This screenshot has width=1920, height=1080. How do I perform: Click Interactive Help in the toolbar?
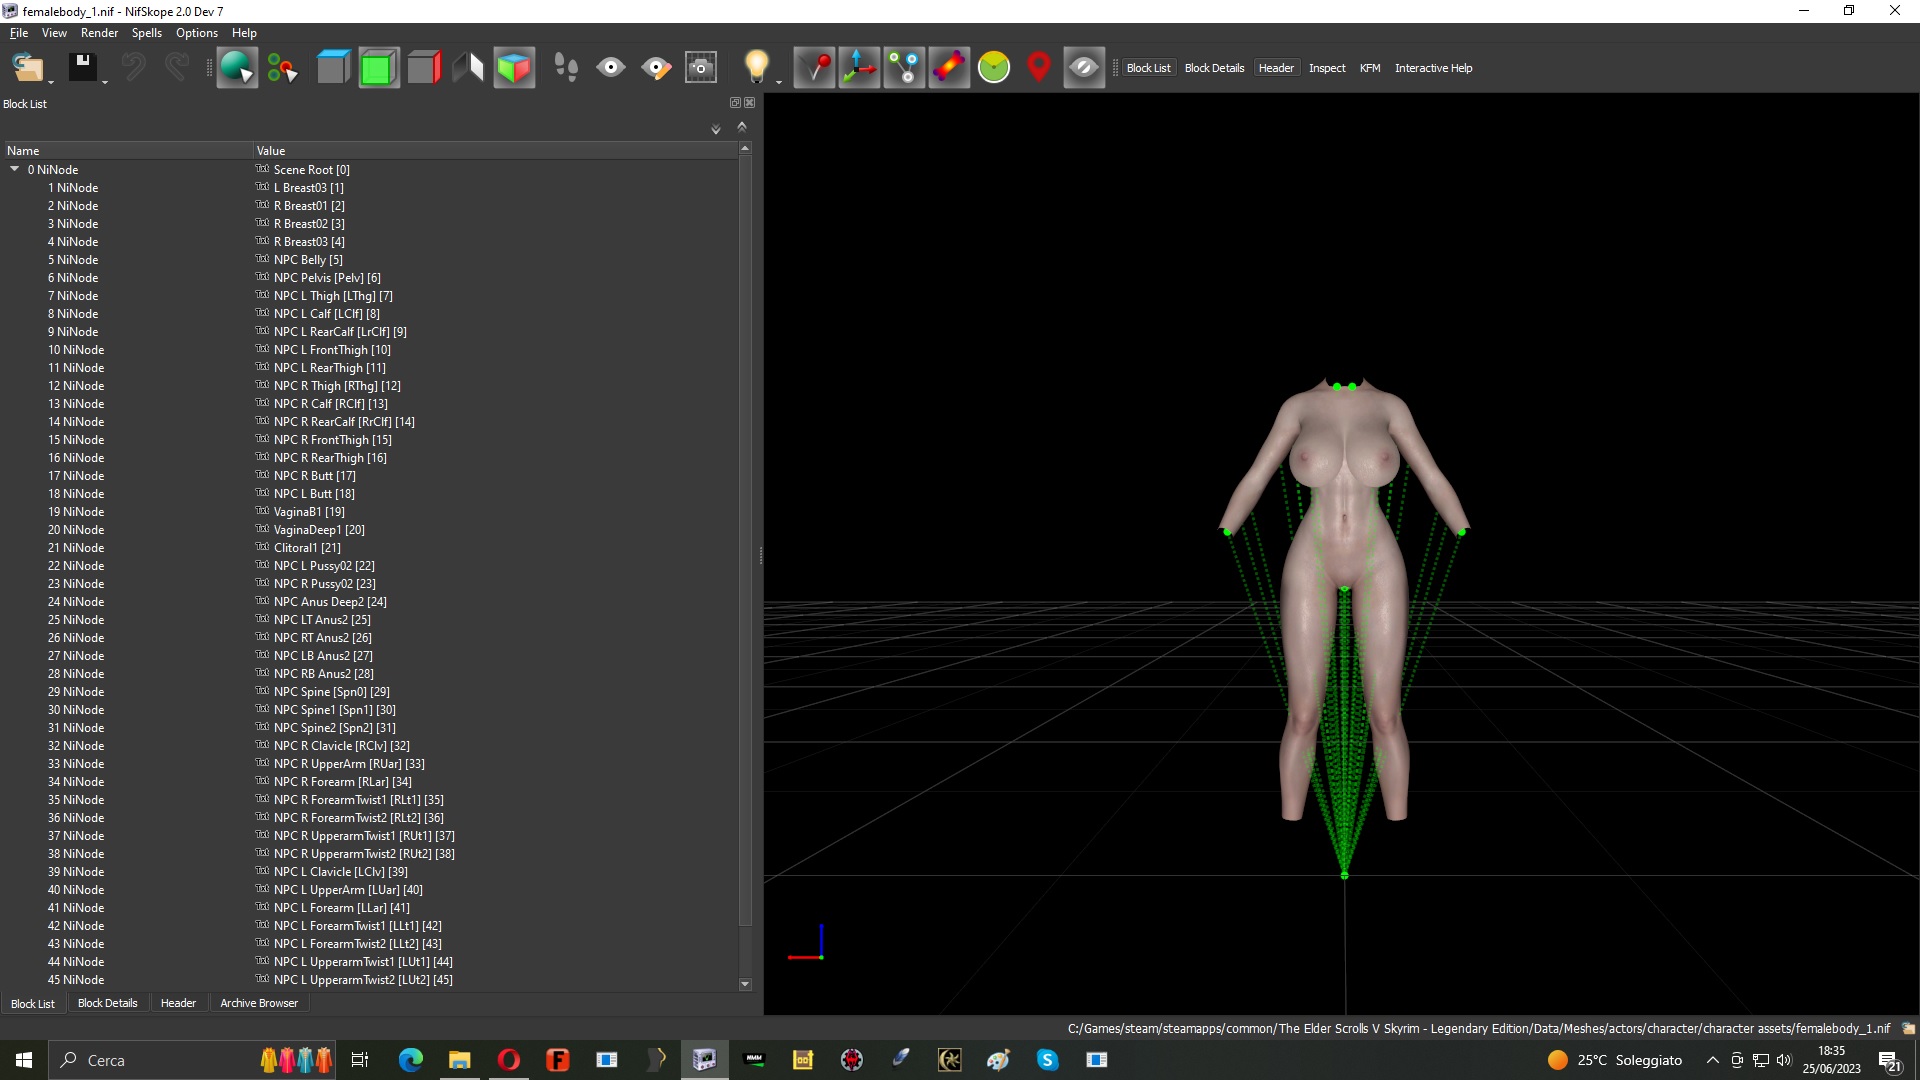point(1433,68)
